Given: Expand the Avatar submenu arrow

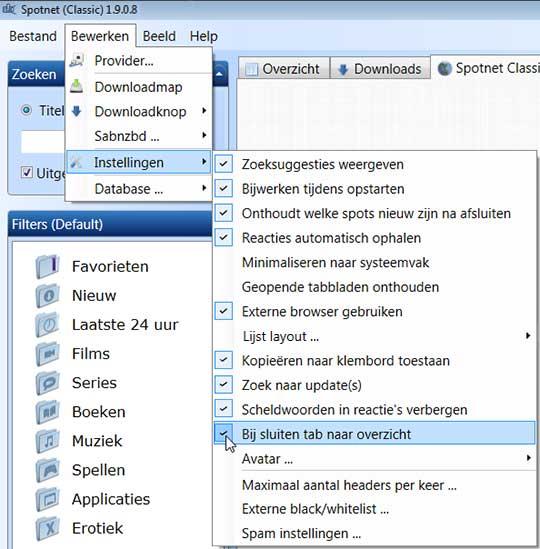Looking at the screenshot, I should pyautogui.click(x=528, y=458).
